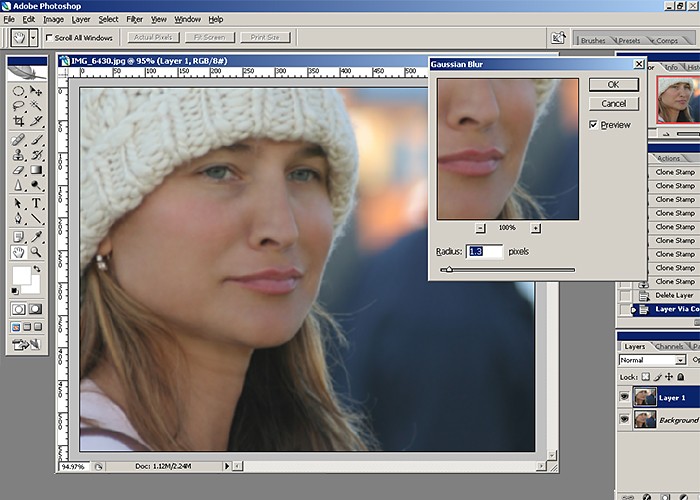Jump to ImageReady button
The width and height of the screenshot is (700, 500).
27,345
